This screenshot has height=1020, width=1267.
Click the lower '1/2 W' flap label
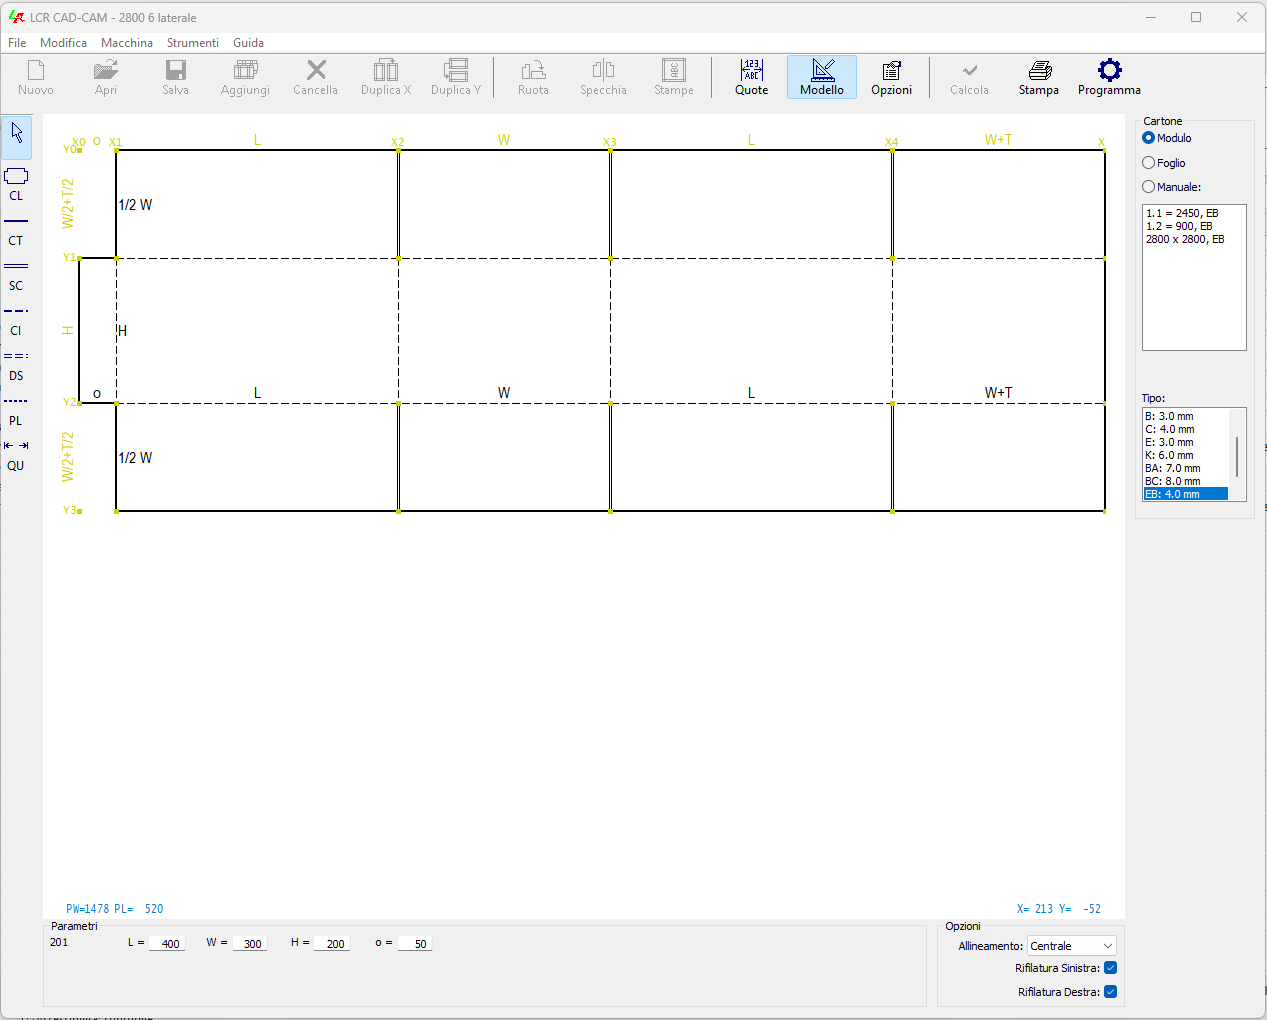[136, 458]
